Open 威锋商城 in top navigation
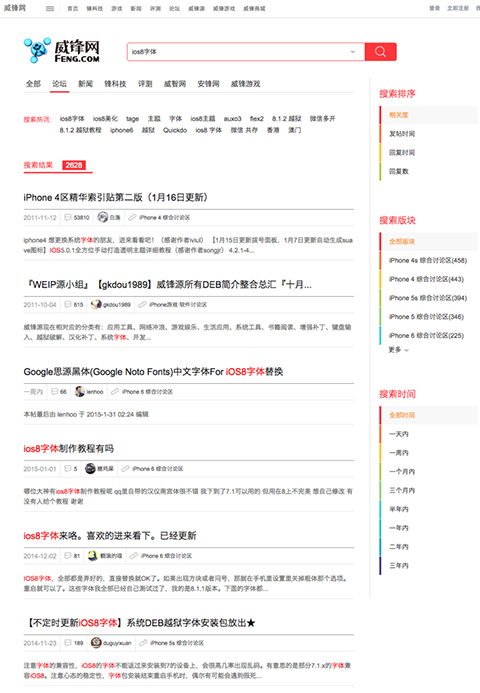The height and width of the screenshot is (693, 480). (x=254, y=8)
